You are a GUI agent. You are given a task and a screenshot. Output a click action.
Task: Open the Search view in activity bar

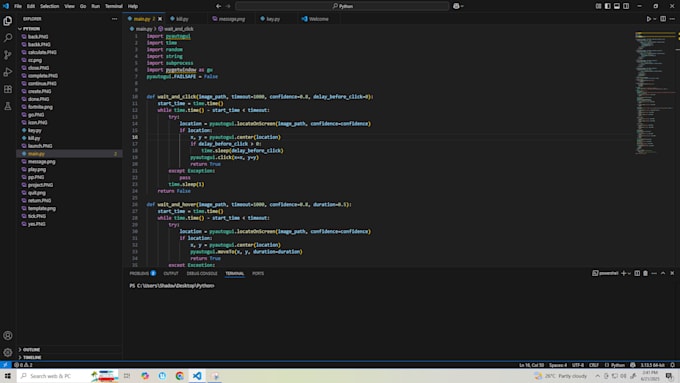[x=7, y=38]
